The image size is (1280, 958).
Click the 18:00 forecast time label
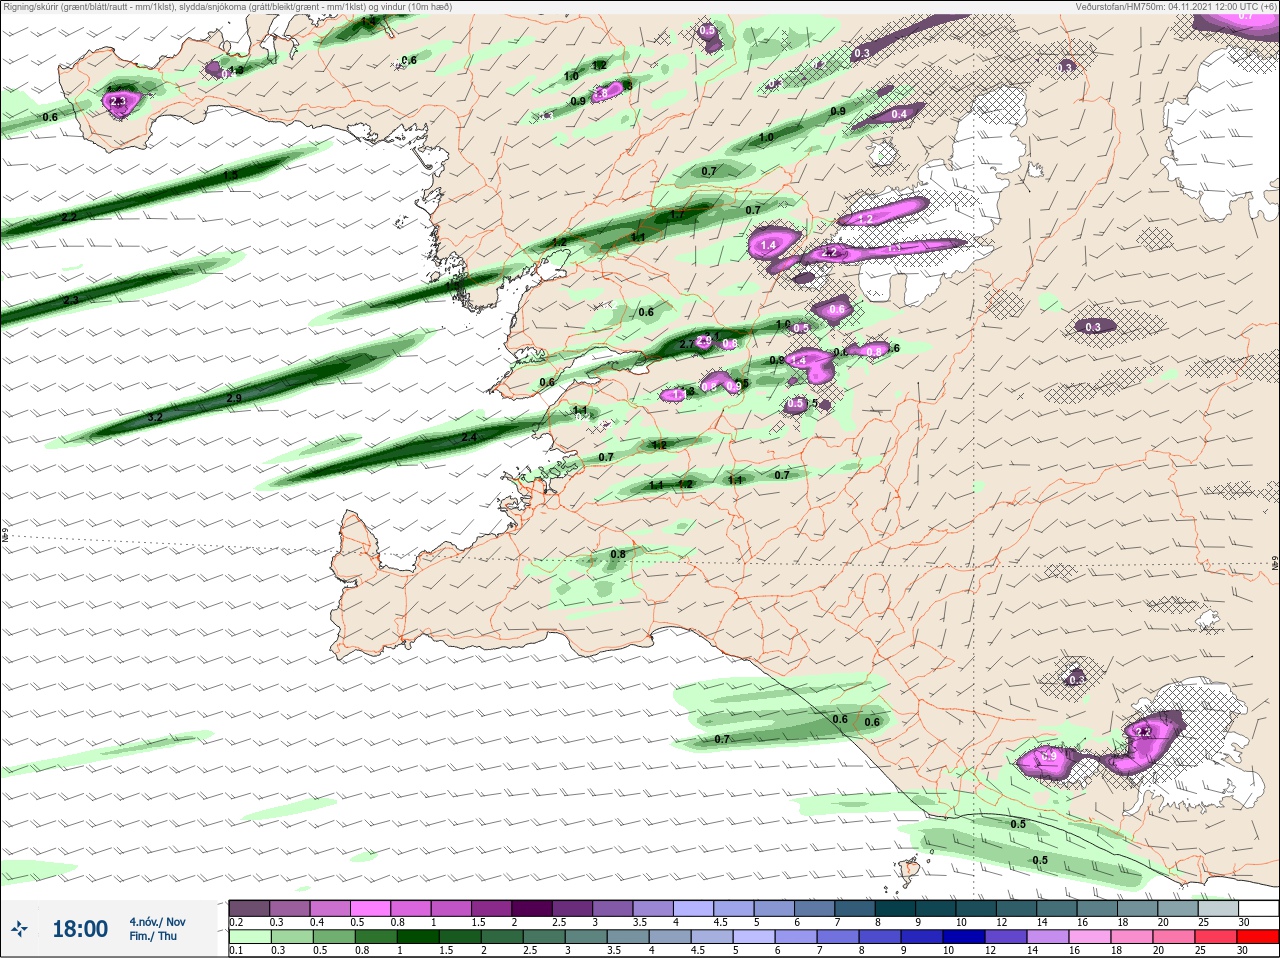pos(80,929)
